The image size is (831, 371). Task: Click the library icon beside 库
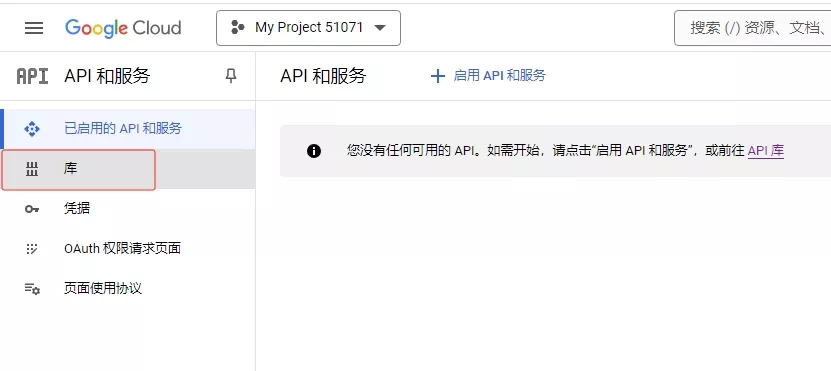click(32, 170)
